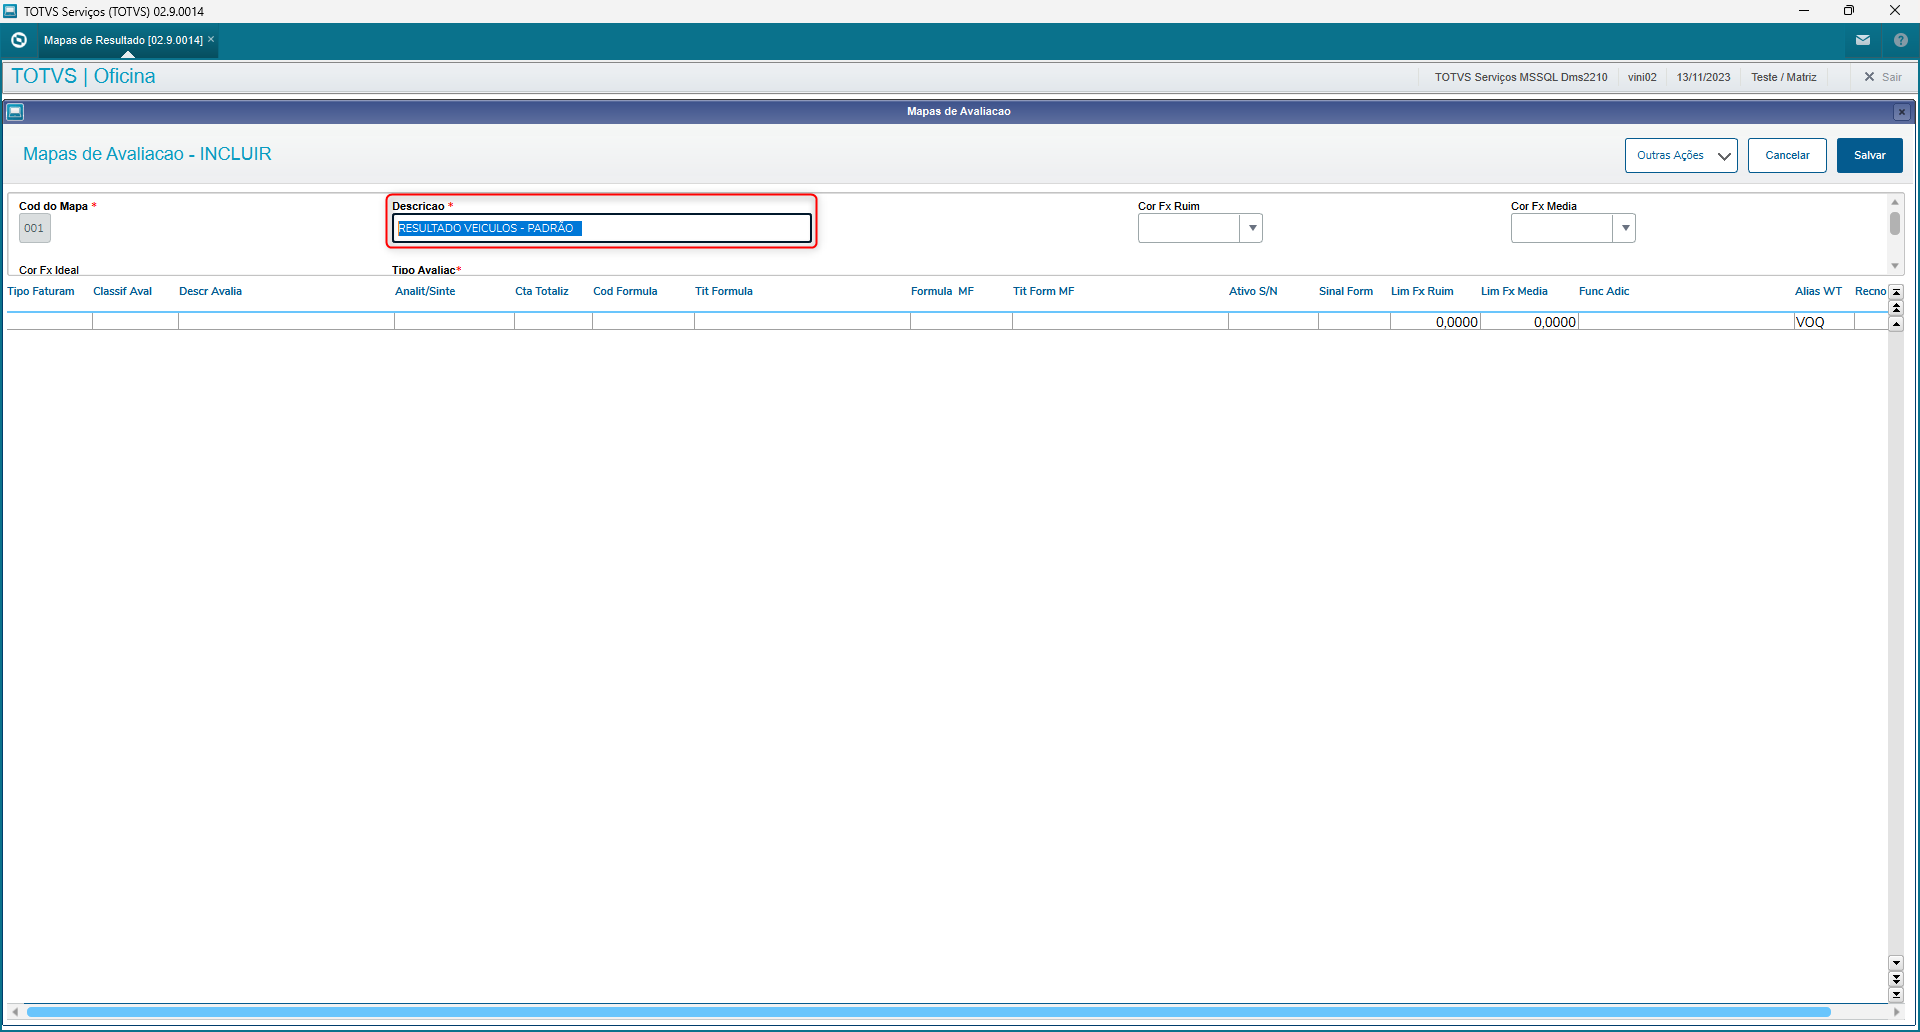The width and height of the screenshot is (1920, 1032).
Task: Click the TOTVS Serviços MSSQL Dms2210 status entry
Action: [x=1521, y=77]
